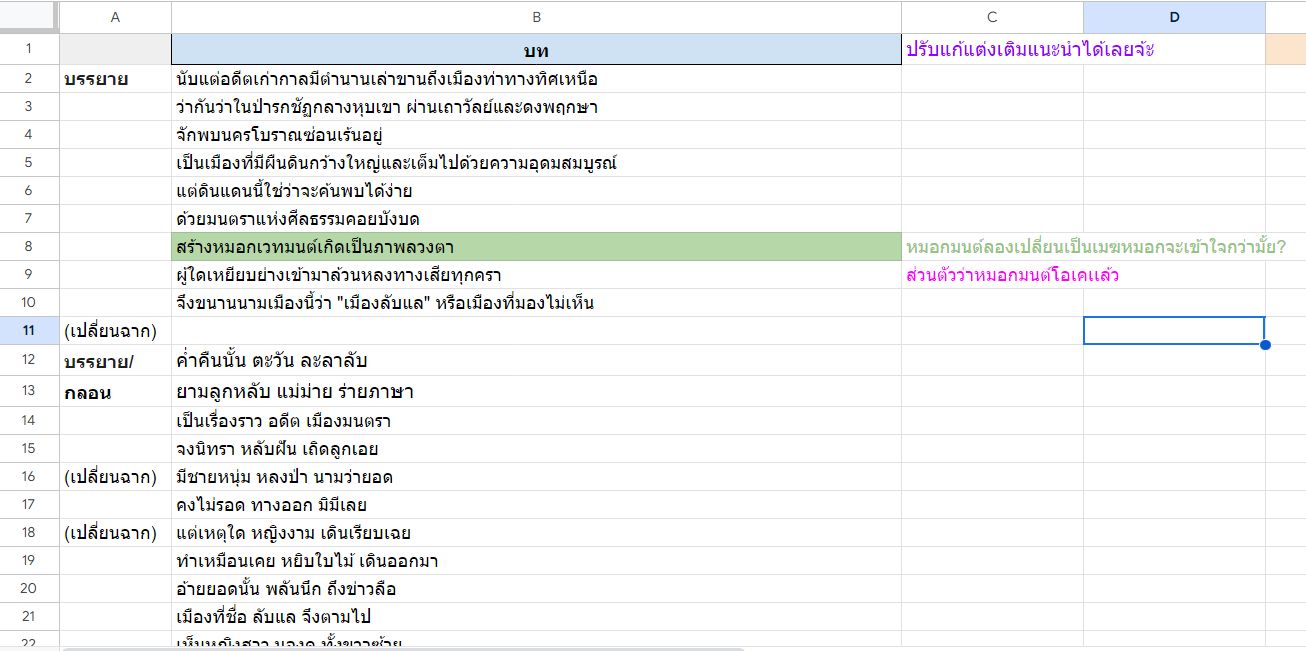Select column D header
Screen dimensions: 1306x651
(1174, 17)
